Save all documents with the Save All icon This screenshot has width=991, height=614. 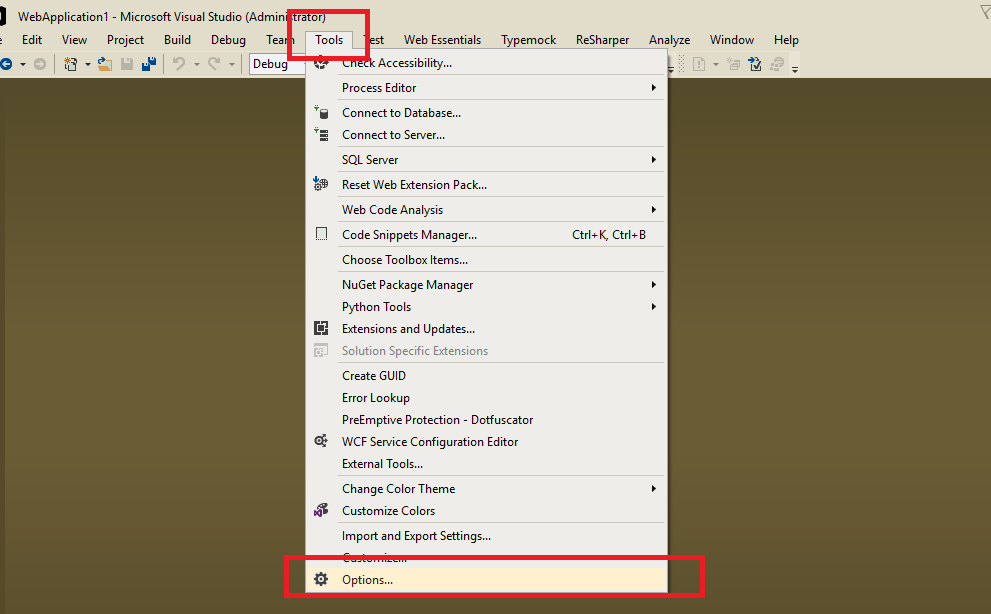click(x=149, y=64)
